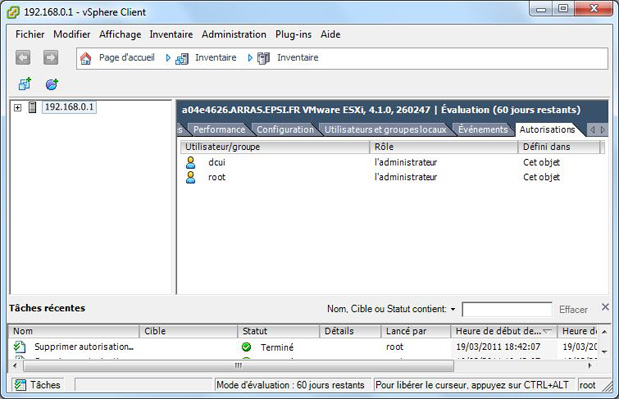Select the Autorisations tab

[x=547, y=129]
